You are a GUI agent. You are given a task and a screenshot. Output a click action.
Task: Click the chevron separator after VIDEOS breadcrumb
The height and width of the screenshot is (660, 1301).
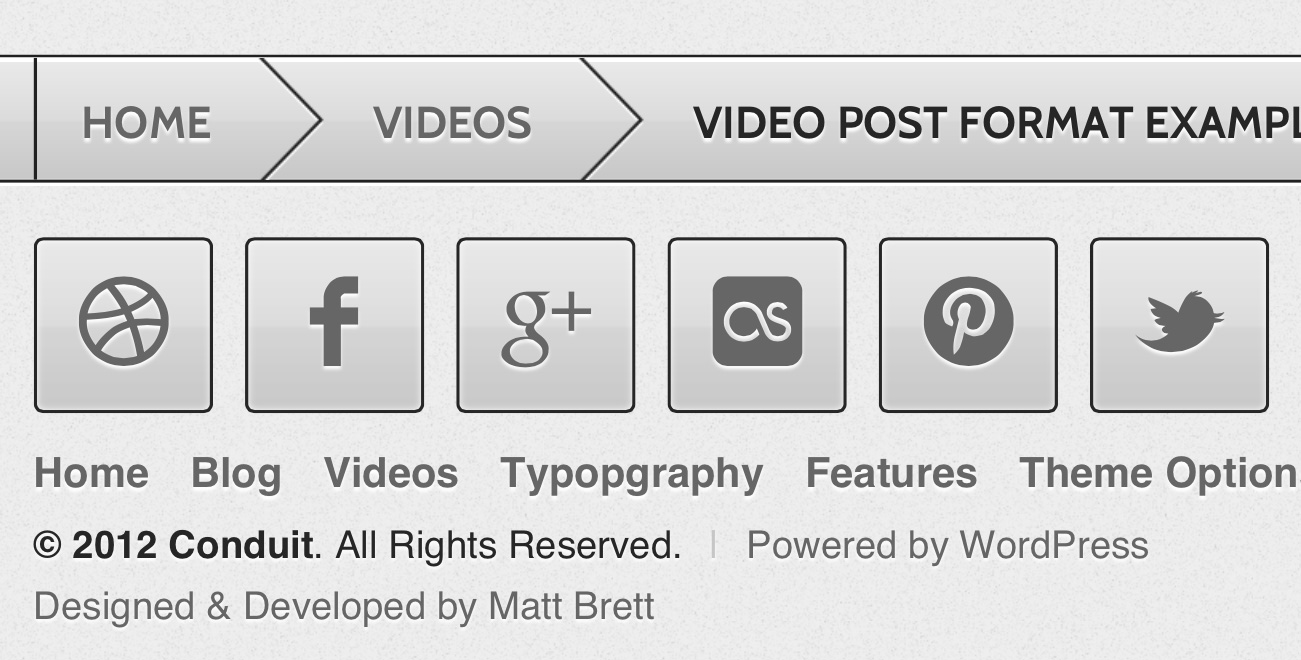pos(611,120)
